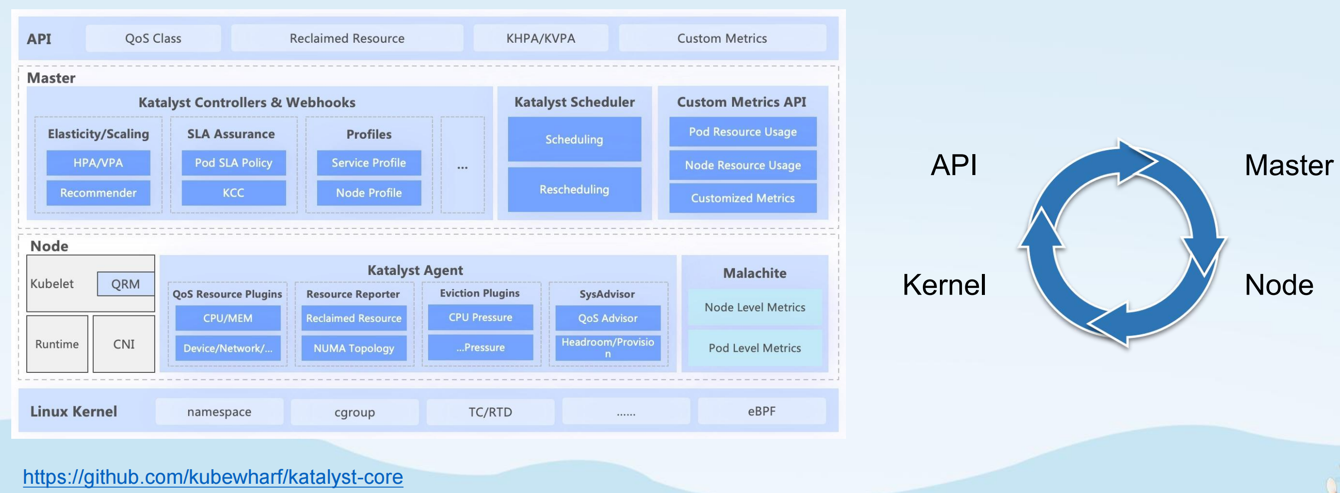Viewport: 1340px width, 493px height.
Task: Click the Eviction Plugins heading
Action: [x=480, y=294]
